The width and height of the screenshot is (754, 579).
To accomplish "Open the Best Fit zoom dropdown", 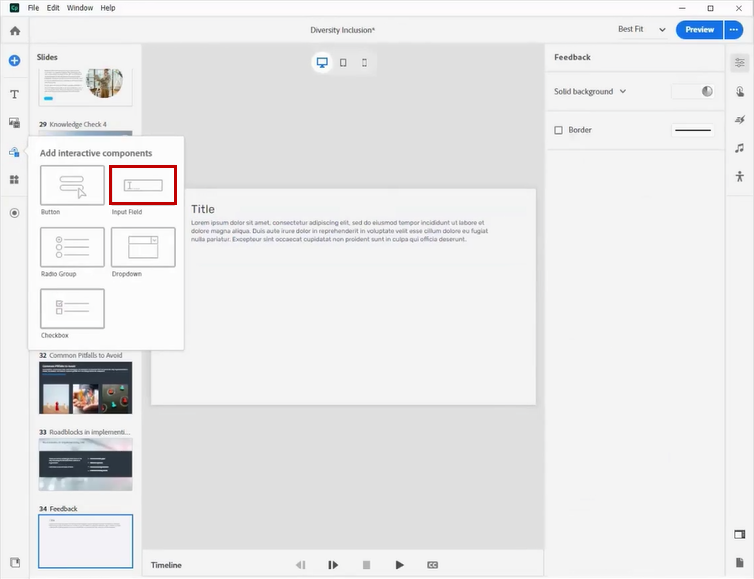I will pyautogui.click(x=642, y=29).
